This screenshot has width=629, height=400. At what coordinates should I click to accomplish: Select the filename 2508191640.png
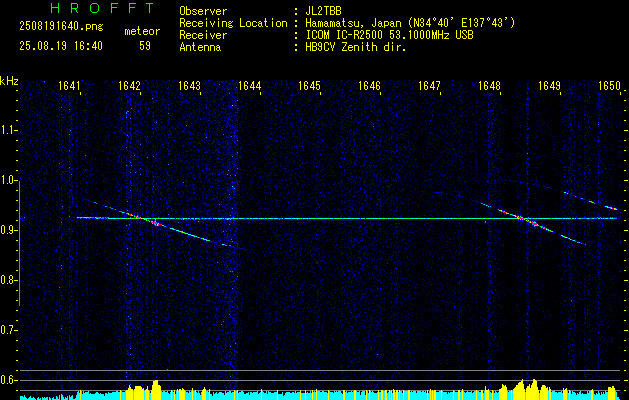coord(61,27)
